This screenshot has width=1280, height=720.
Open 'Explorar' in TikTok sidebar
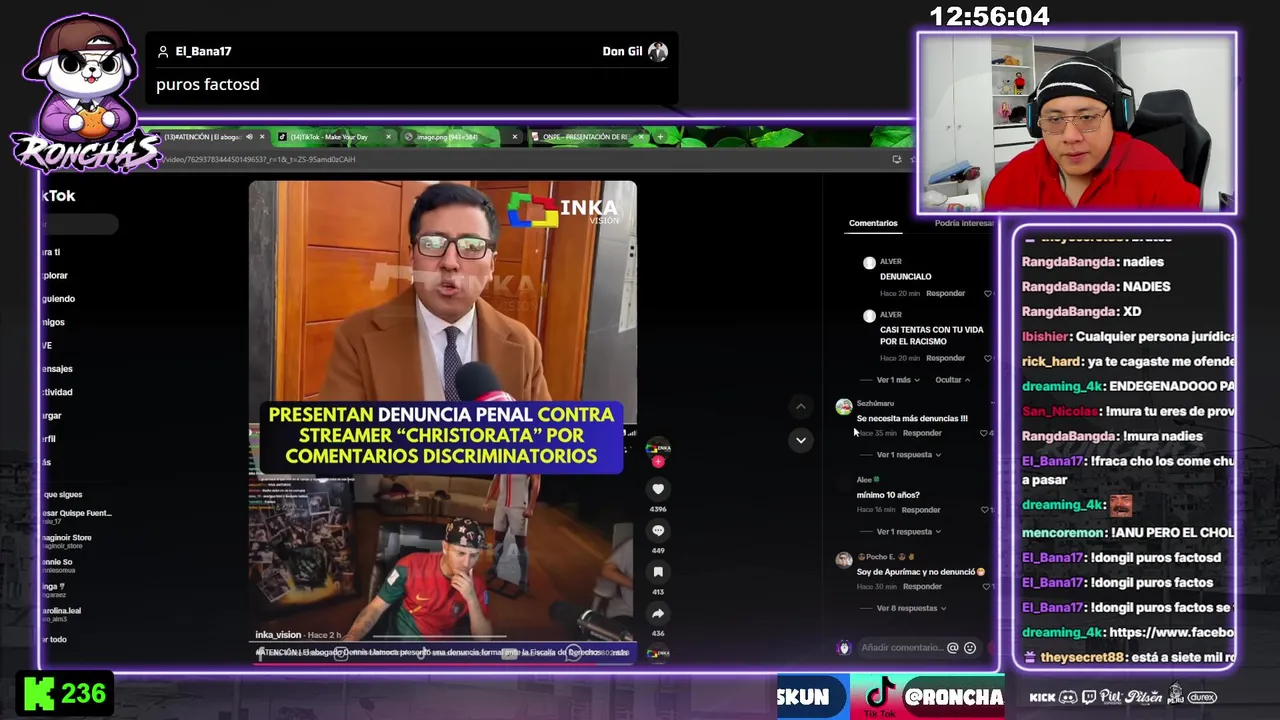(55, 275)
